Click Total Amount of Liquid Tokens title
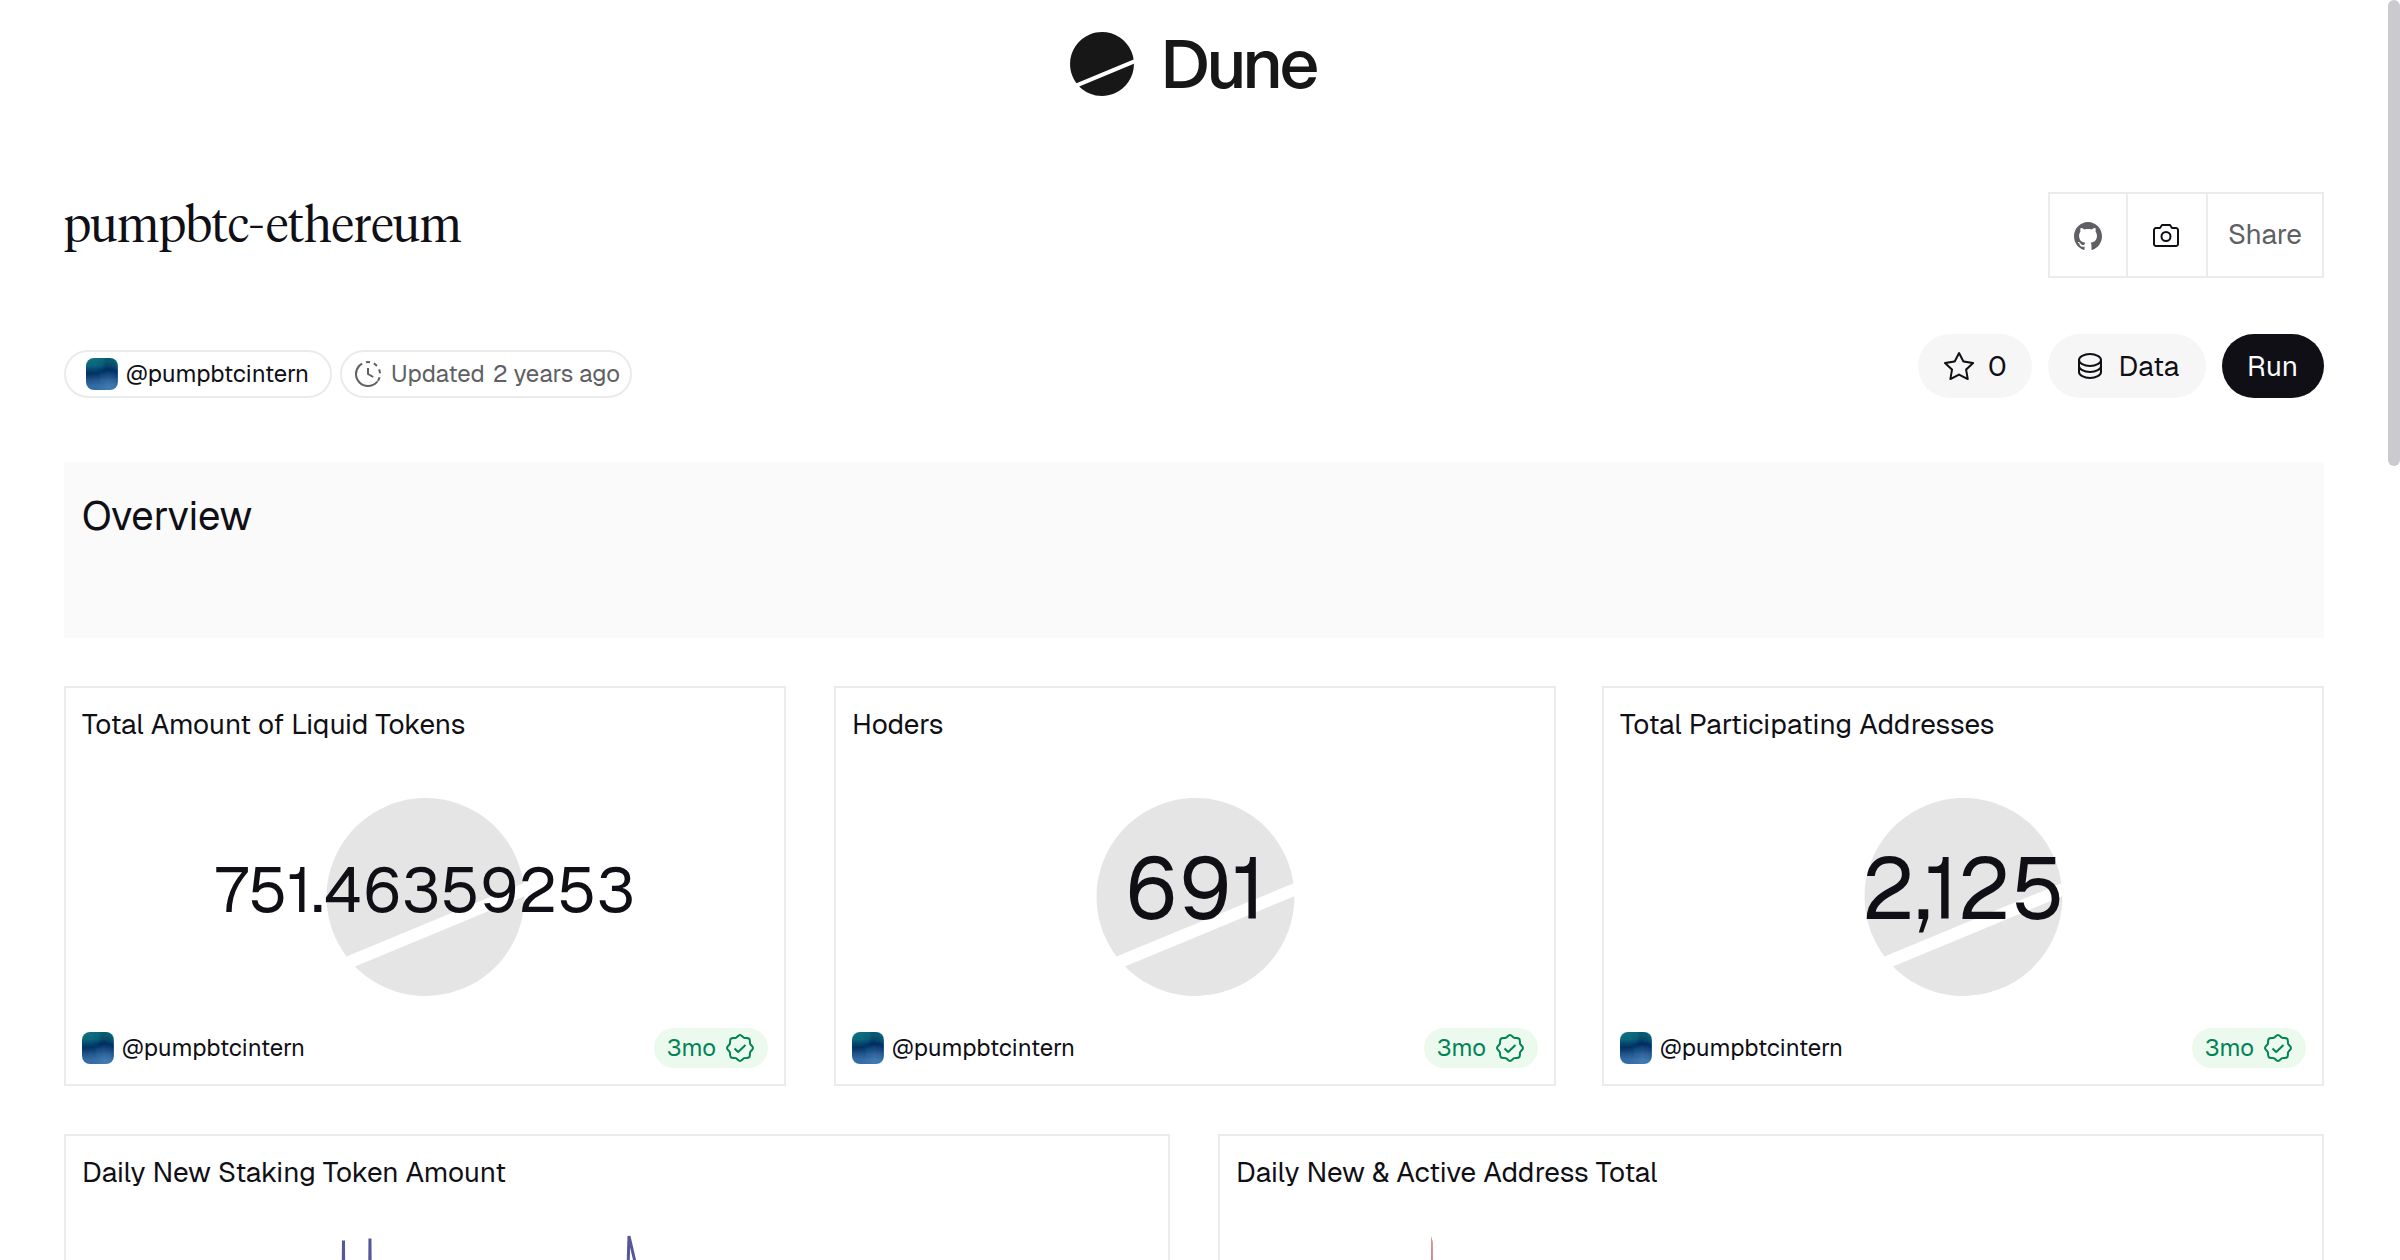The height and width of the screenshot is (1260, 2400). click(273, 724)
